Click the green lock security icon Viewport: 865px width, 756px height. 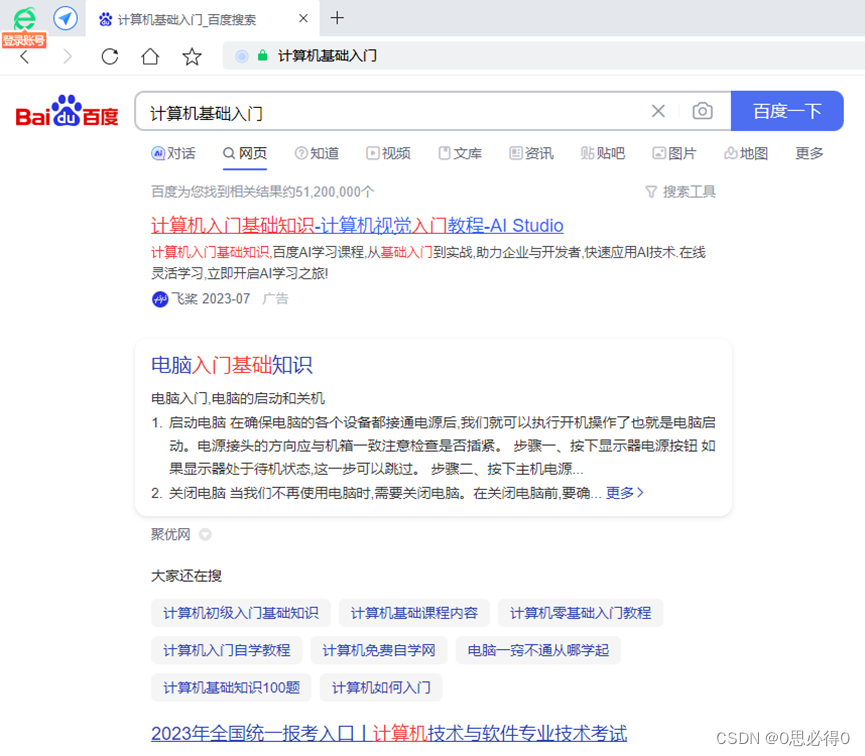point(263,56)
